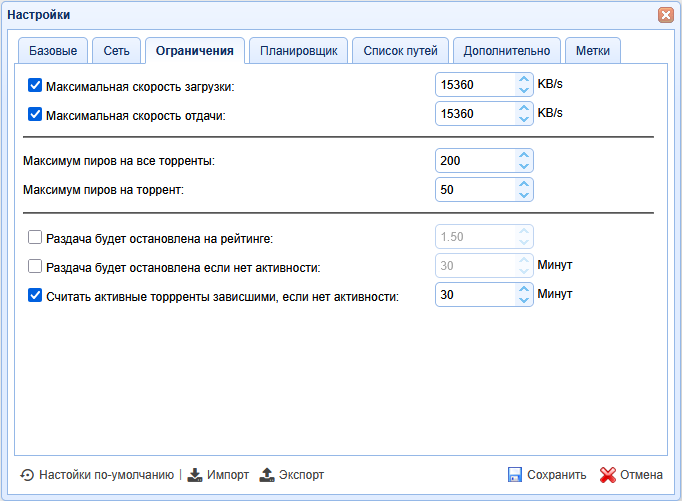Enable stop seeding at ratio checkbox
Viewport: 682px width, 501px height.
tap(35, 238)
